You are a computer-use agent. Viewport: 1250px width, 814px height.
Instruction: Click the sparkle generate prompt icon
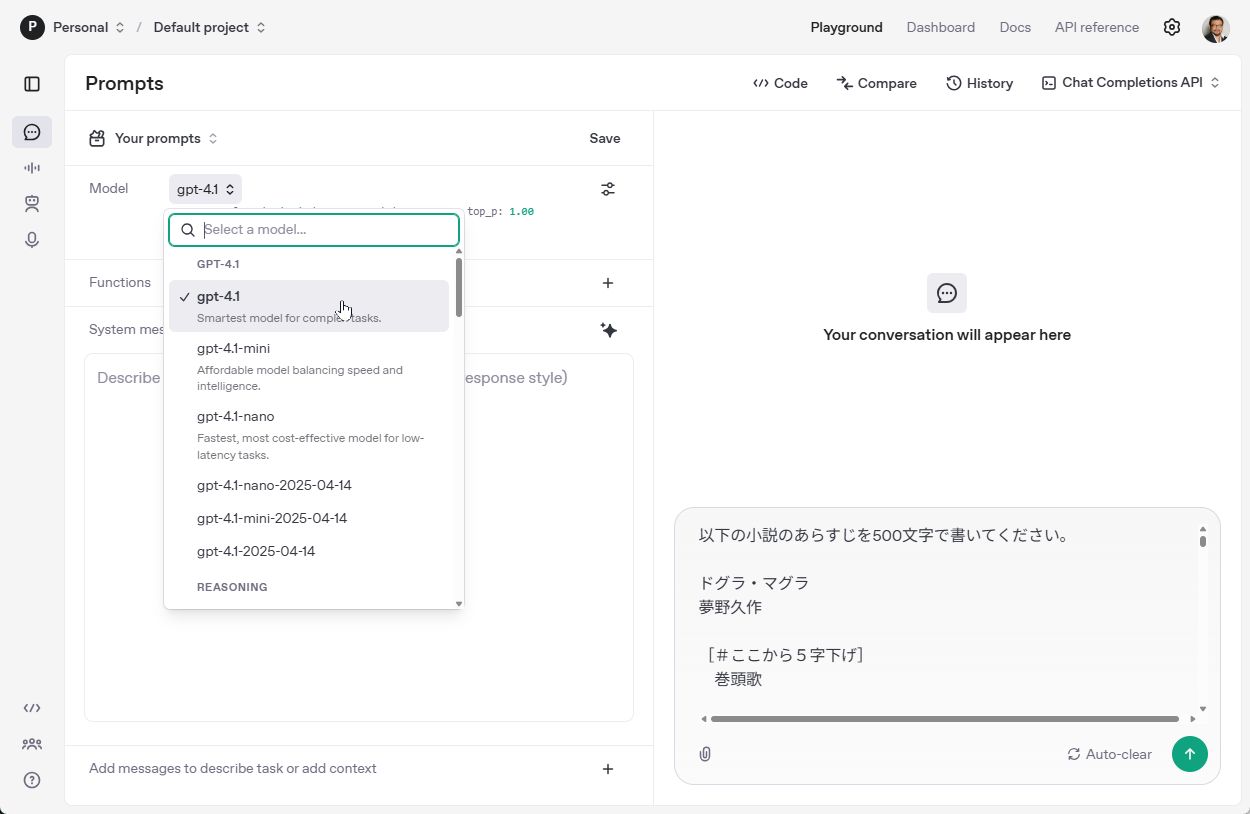point(608,330)
